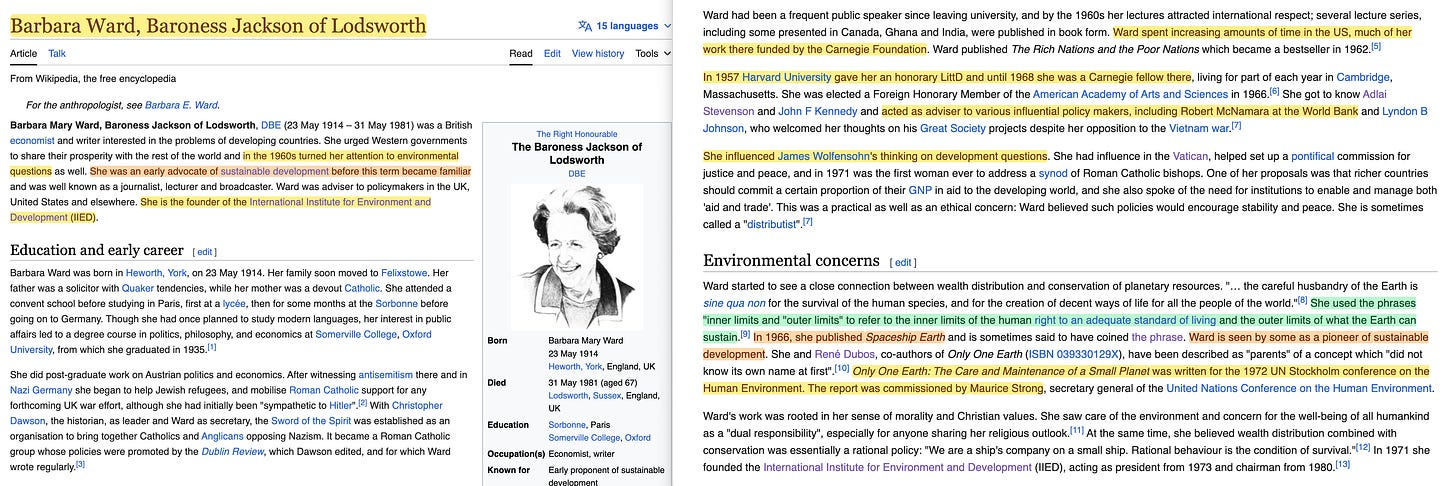Open View history tab
This screenshot has height=486, width=1456.
[598, 53]
